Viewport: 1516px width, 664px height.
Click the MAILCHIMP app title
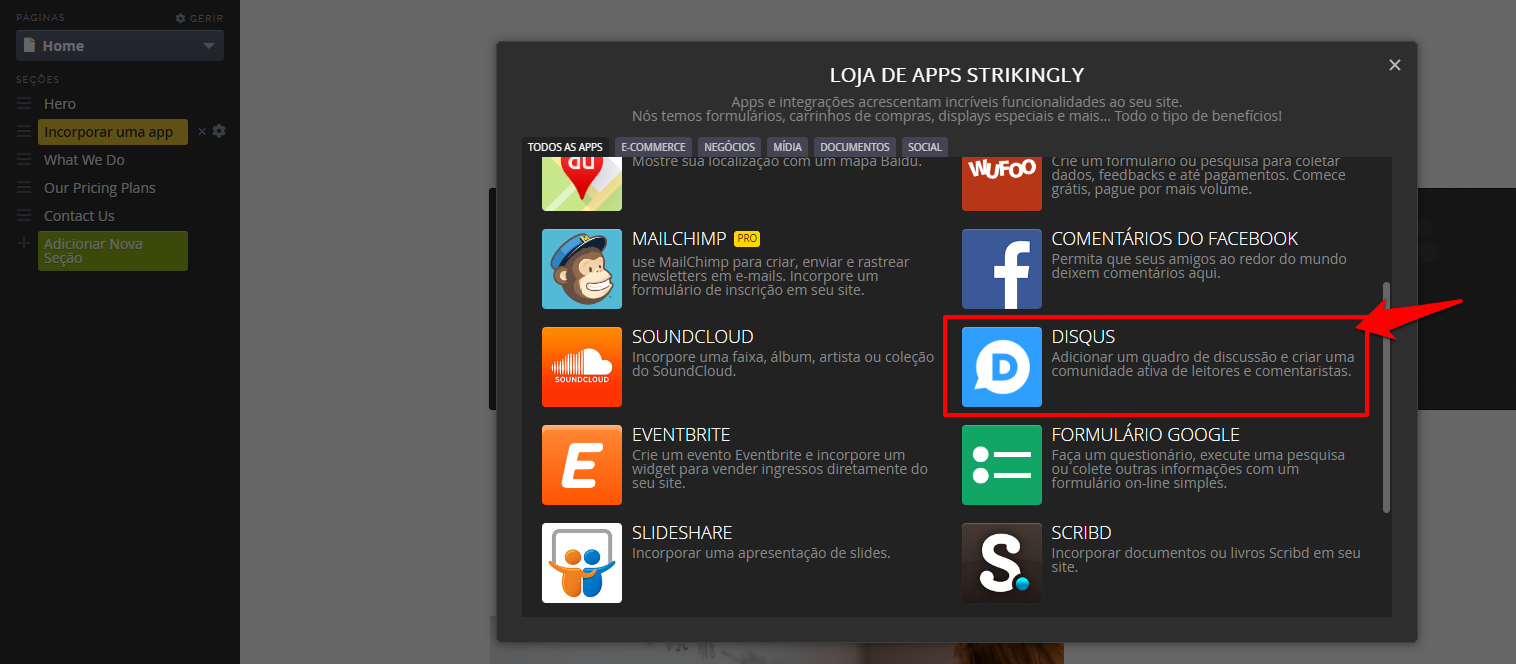click(679, 239)
